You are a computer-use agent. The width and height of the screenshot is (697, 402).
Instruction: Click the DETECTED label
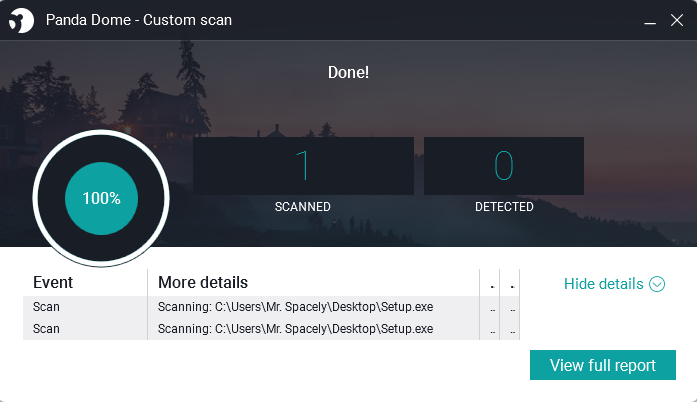coord(504,207)
